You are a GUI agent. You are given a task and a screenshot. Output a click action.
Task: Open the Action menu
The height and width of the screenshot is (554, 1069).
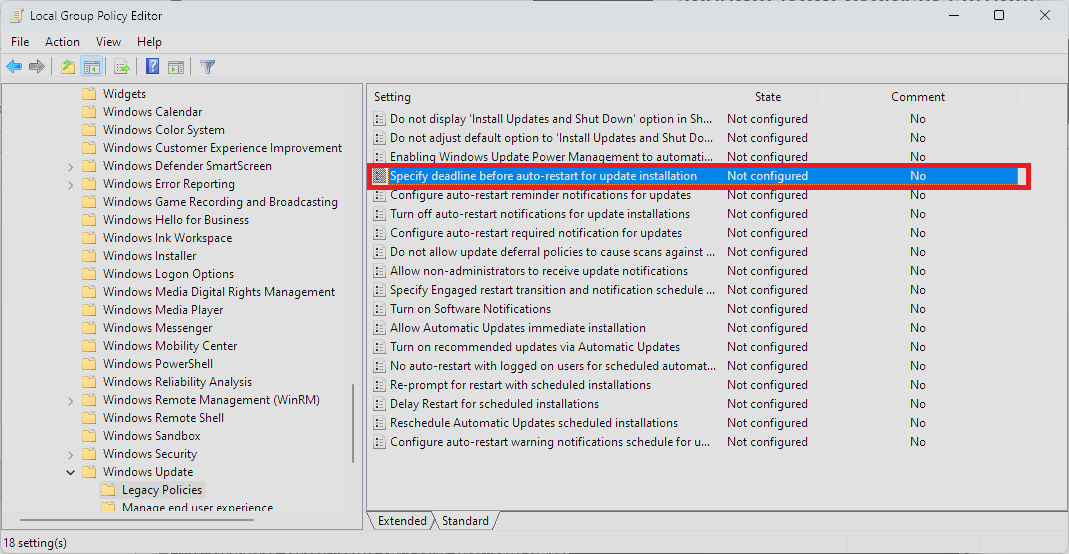(62, 42)
